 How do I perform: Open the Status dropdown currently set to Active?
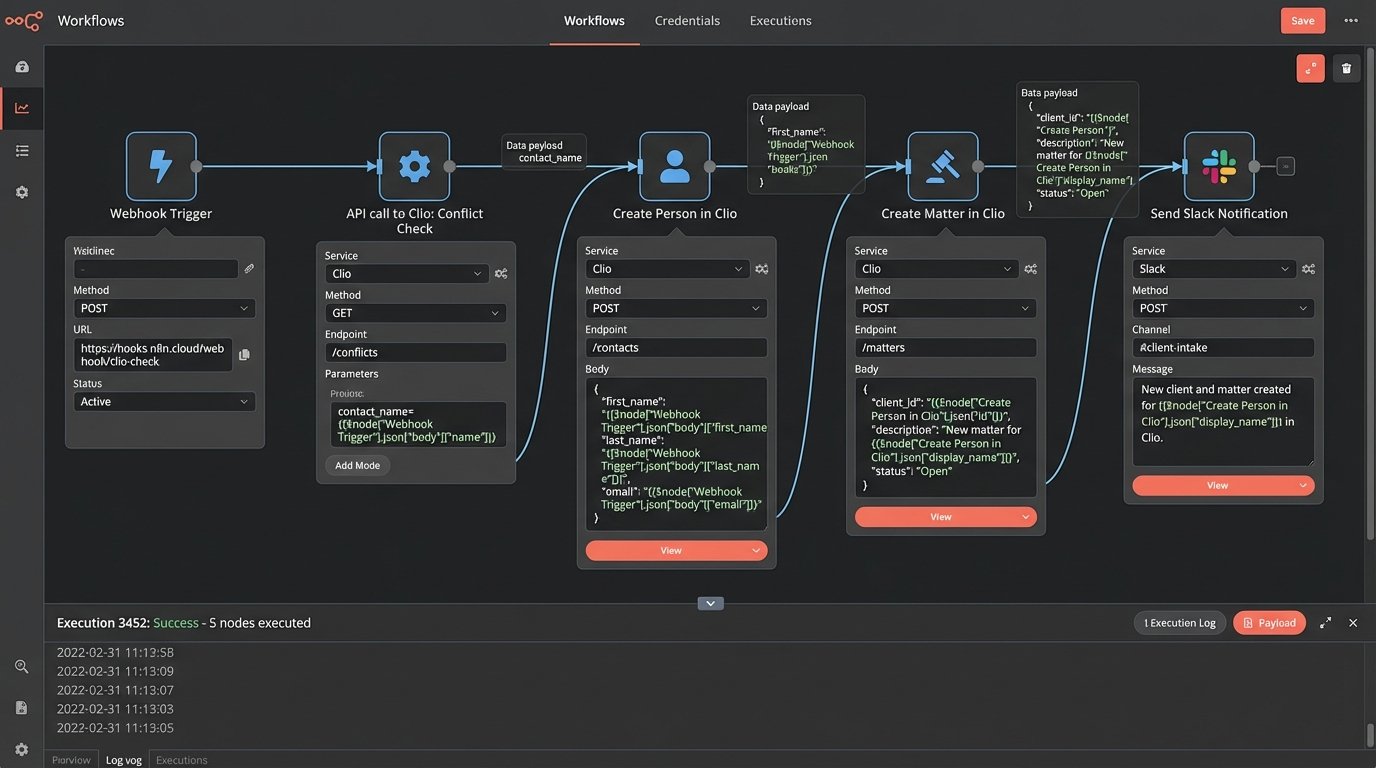pos(164,401)
